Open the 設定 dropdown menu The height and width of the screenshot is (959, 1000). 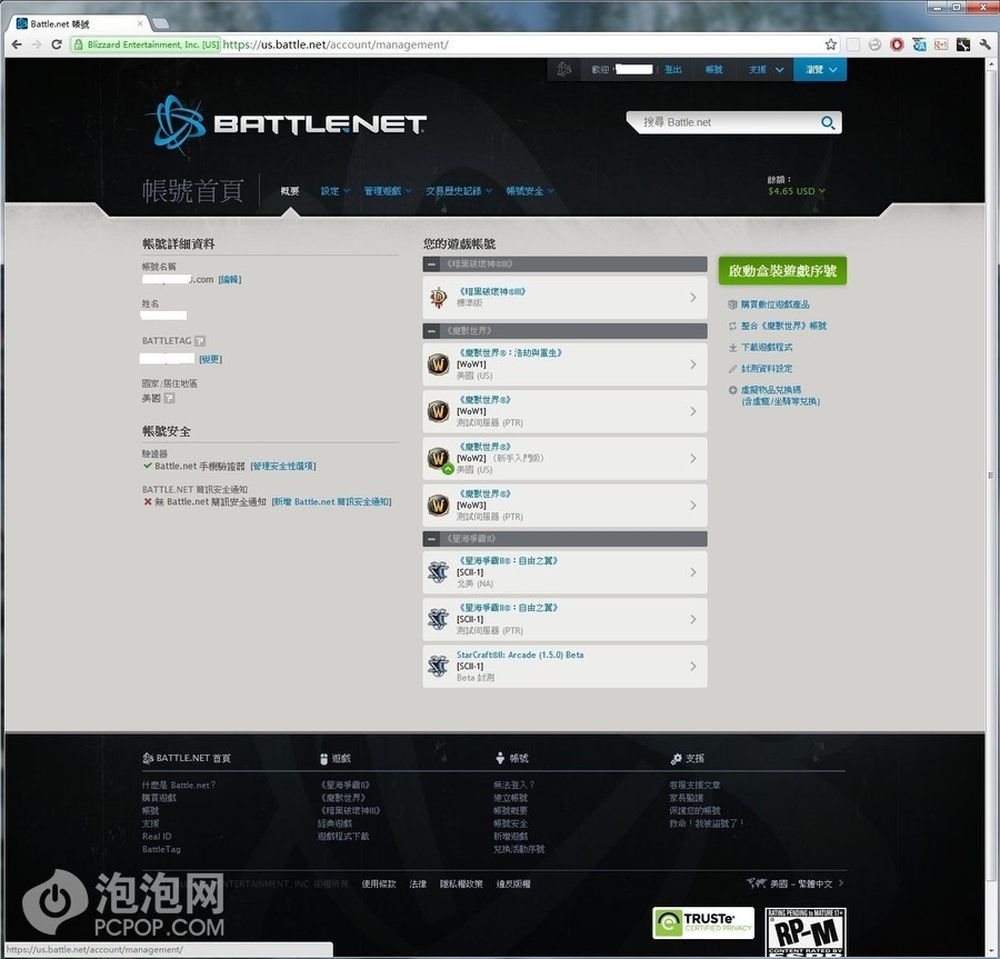point(335,191)
